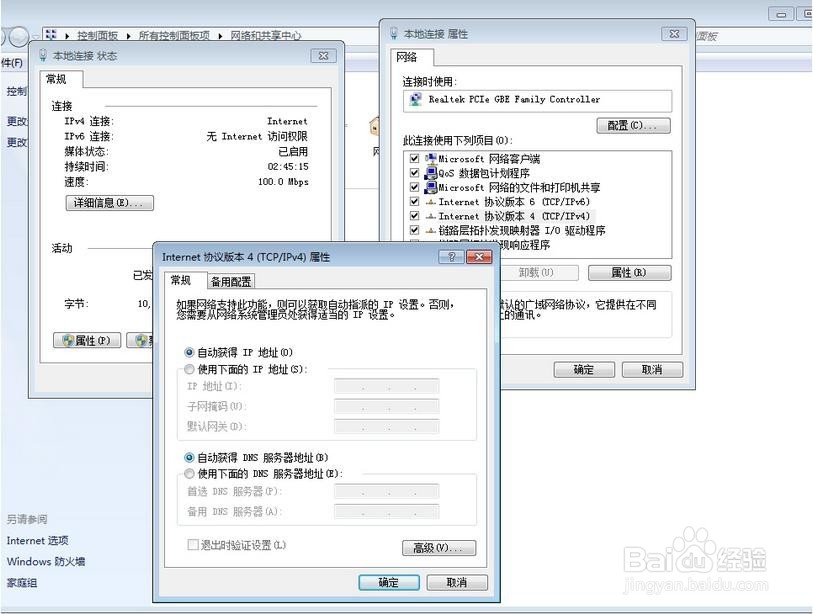Viewport: 813px width, 614px height.
Task: Click the QoS 数据包计划程序 item icon
Action: (430, 173)
